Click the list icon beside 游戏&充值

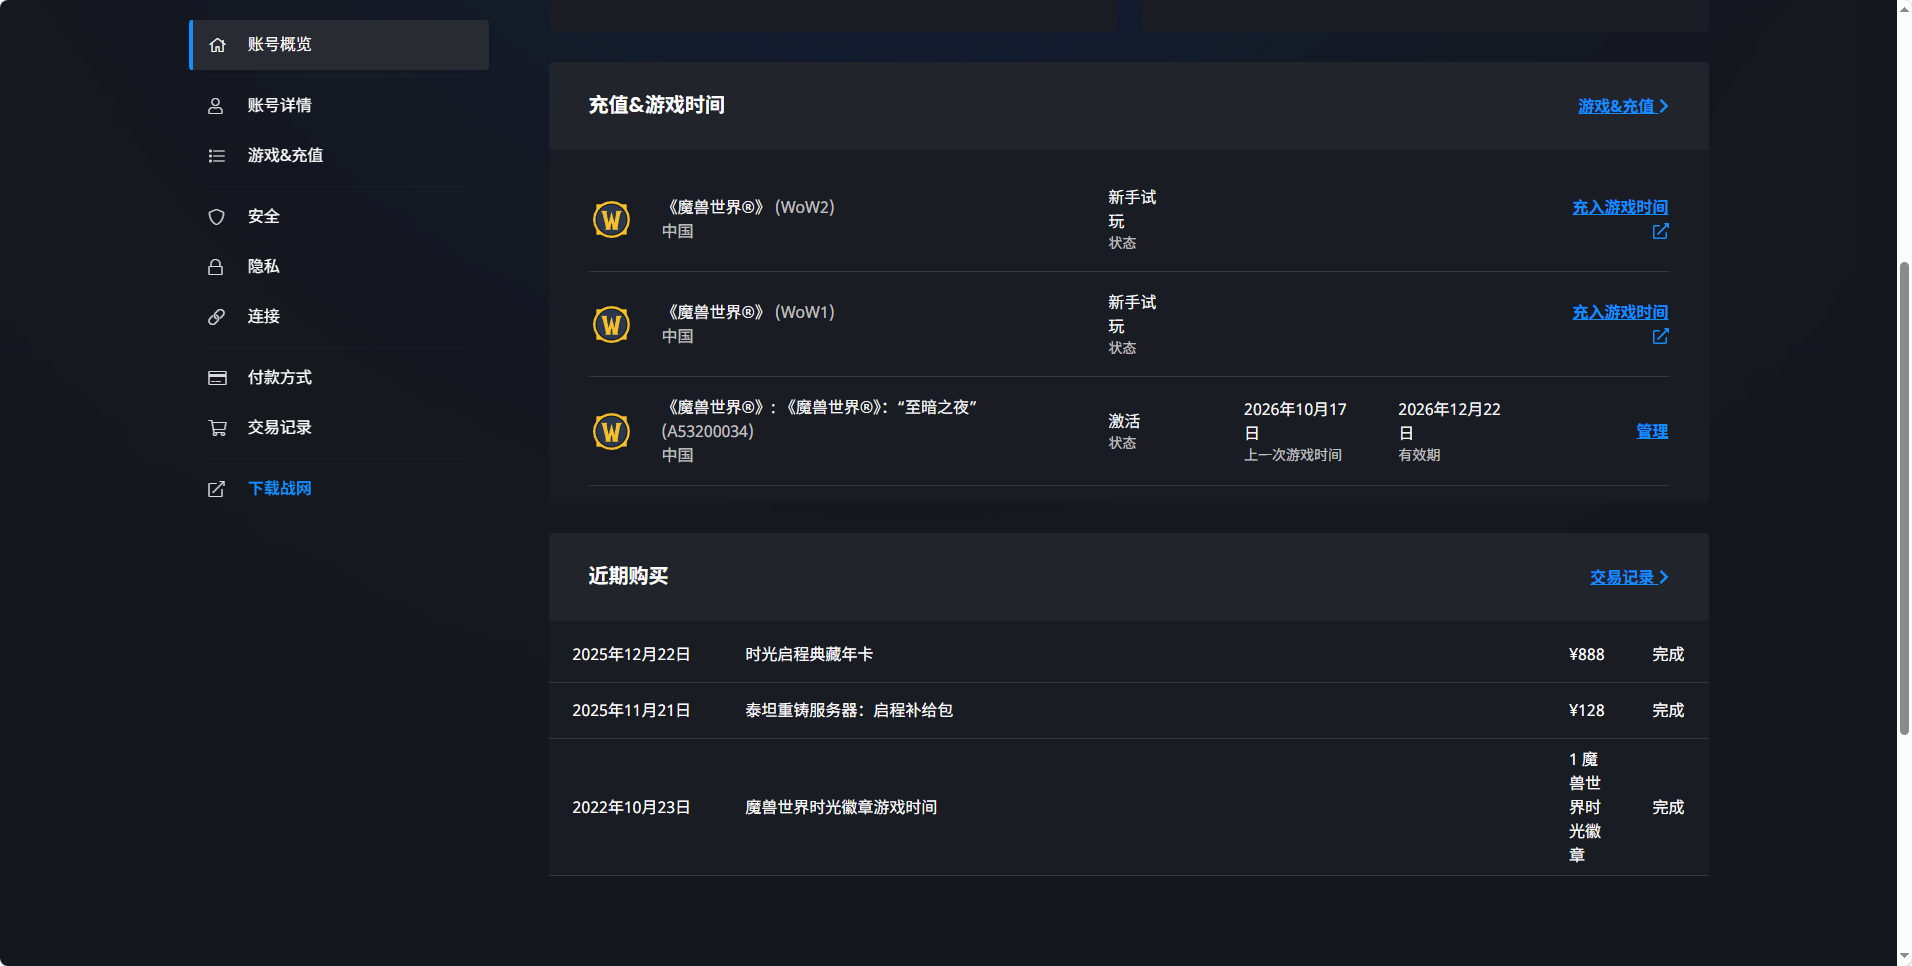216,156
